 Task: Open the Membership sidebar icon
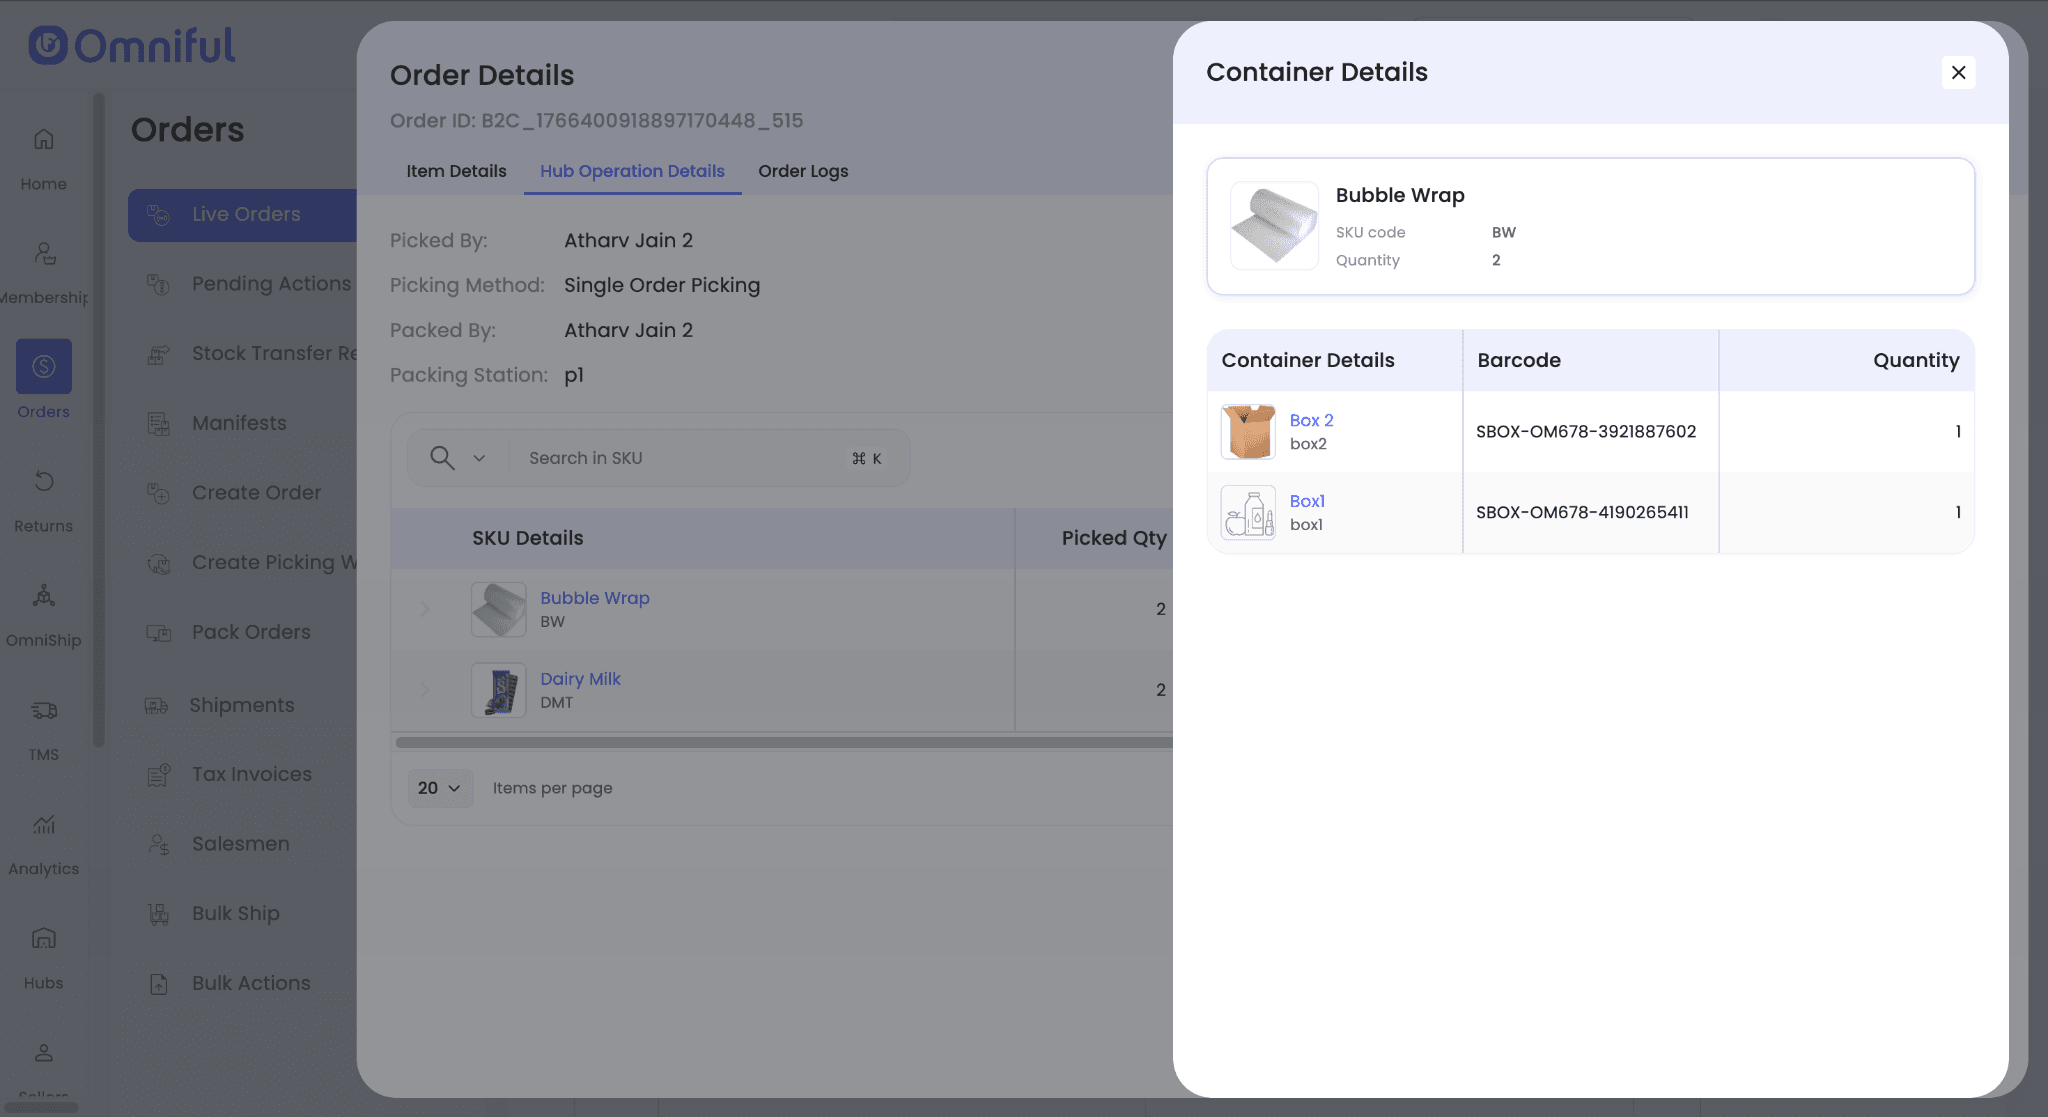click(43, 254)
